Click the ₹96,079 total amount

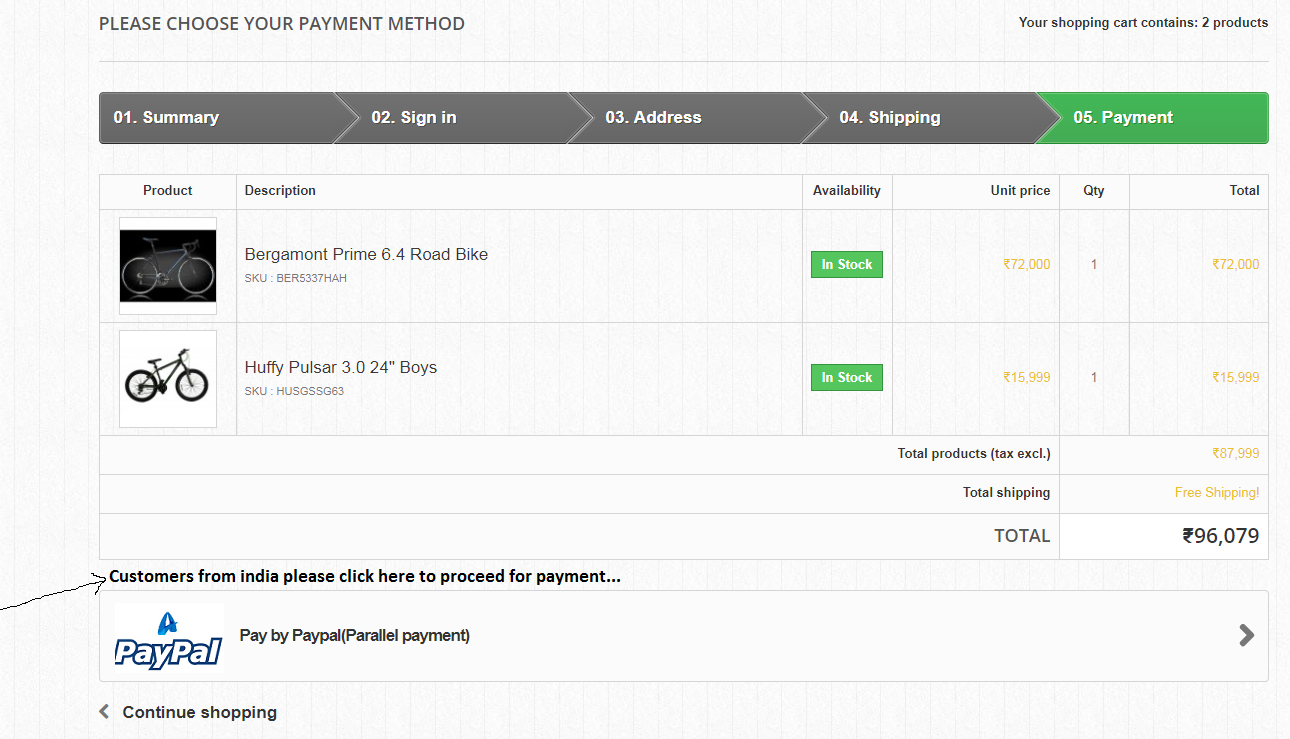tap(1220, 536)
